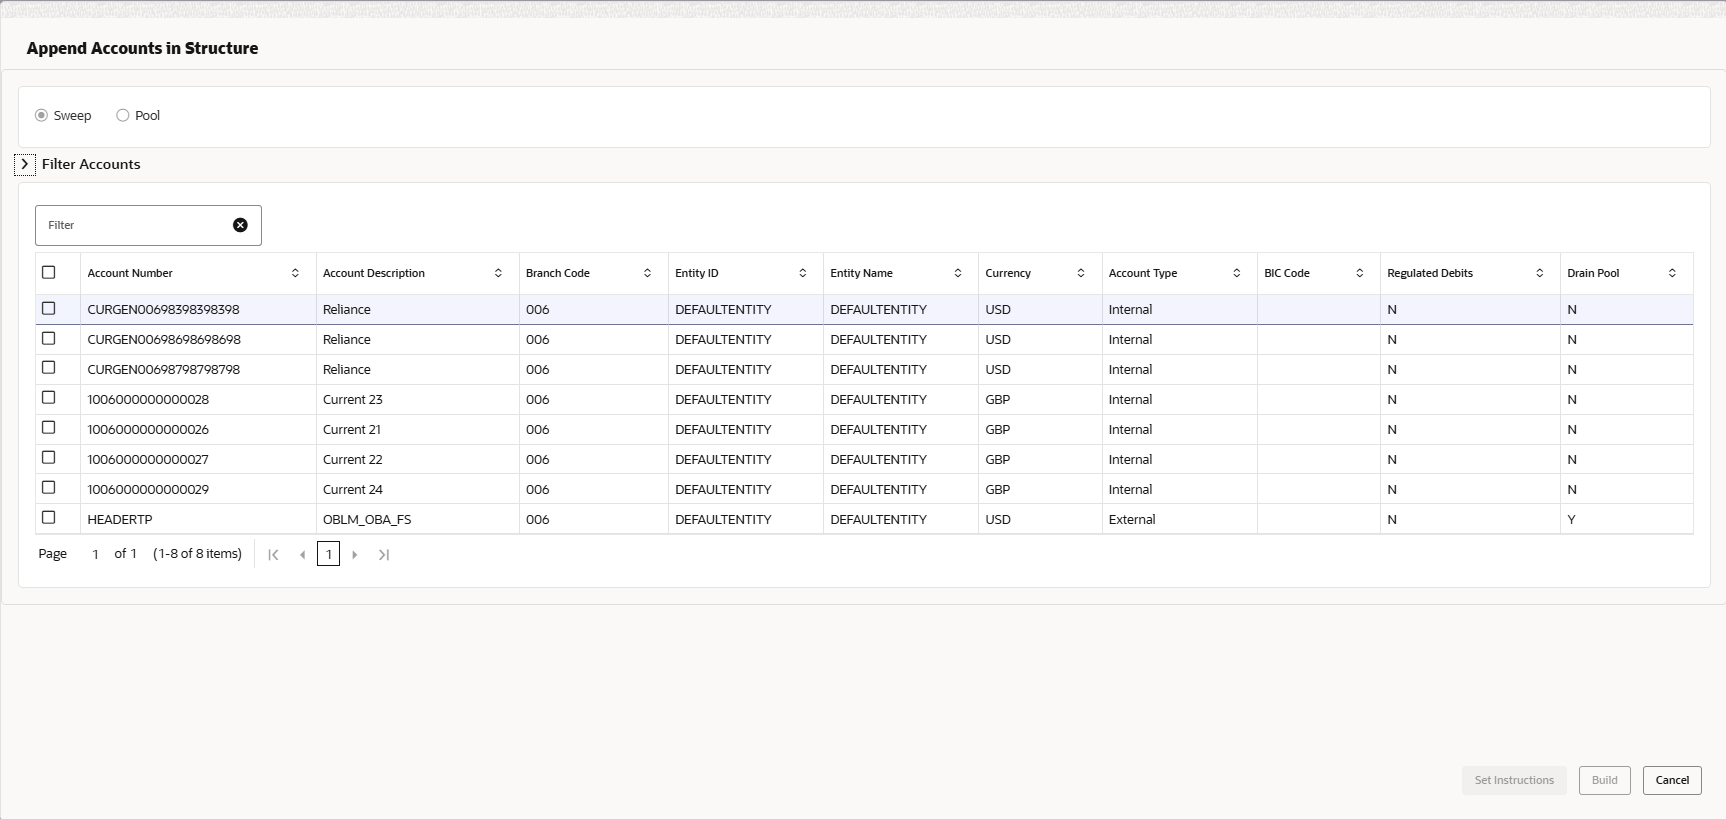Select page 1 in pagination

328,554
